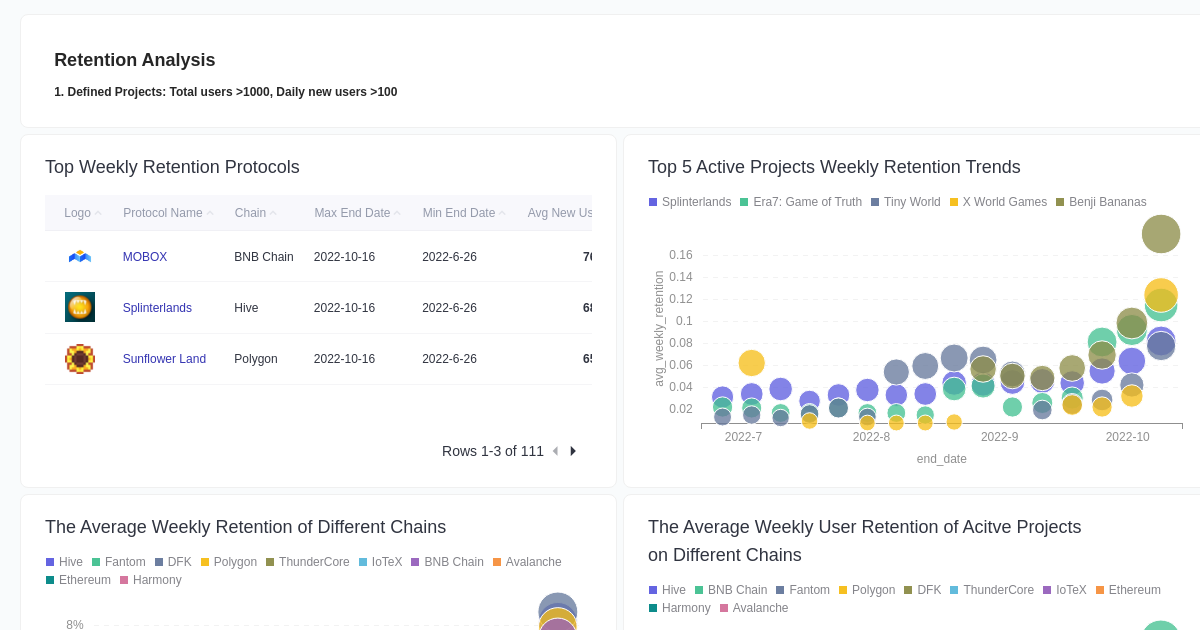
Task: Click the Sunflower Land sunflower logo
Action: point(80,358)
